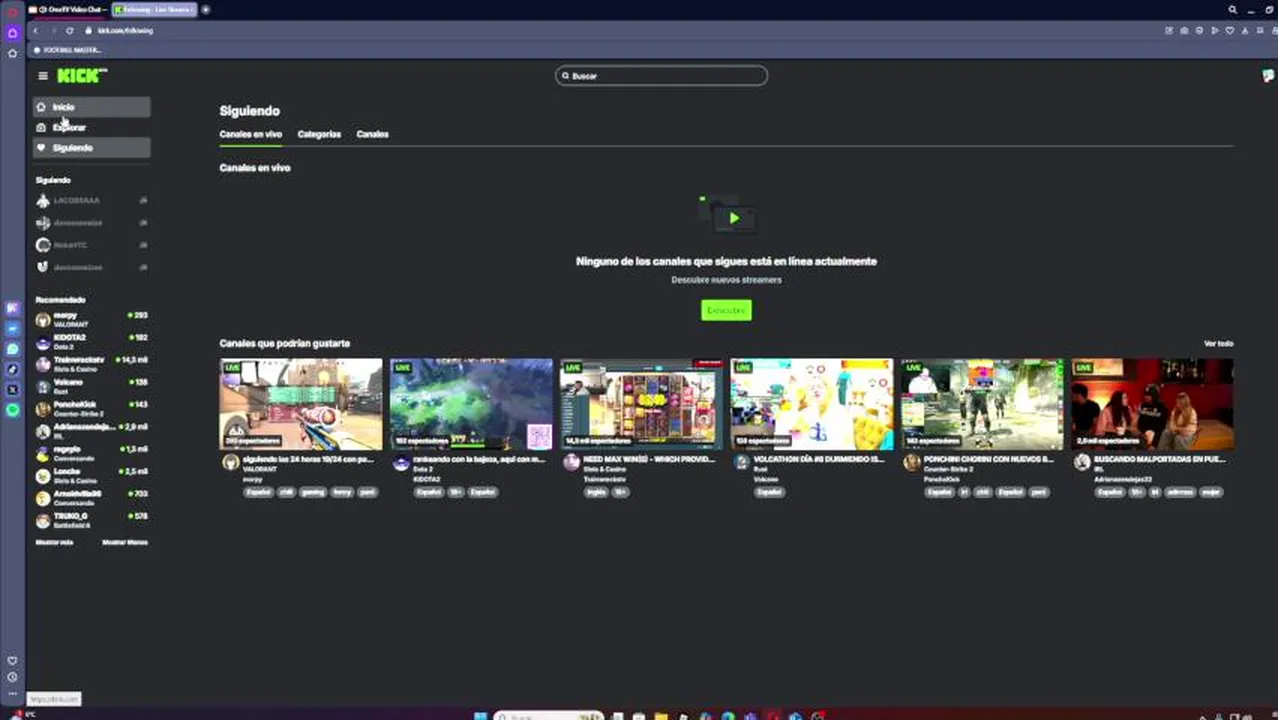Image resolution: width=1278 pixels, height=720 pixels.
Task: Click the green Descubre button
Action: pyautogui.click(x=726, y=310)
